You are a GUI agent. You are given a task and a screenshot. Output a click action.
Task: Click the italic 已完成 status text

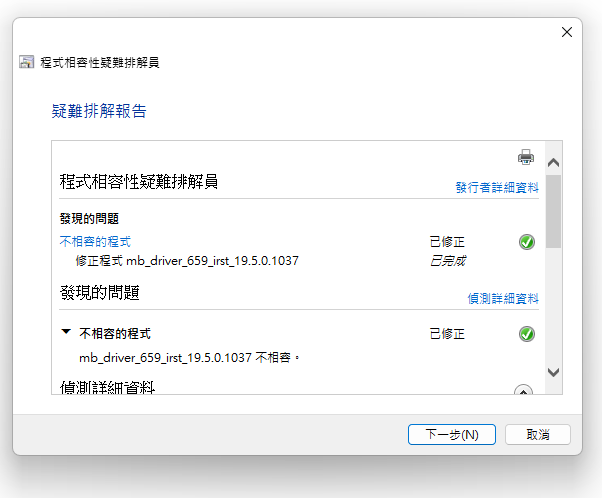(447, 261)
